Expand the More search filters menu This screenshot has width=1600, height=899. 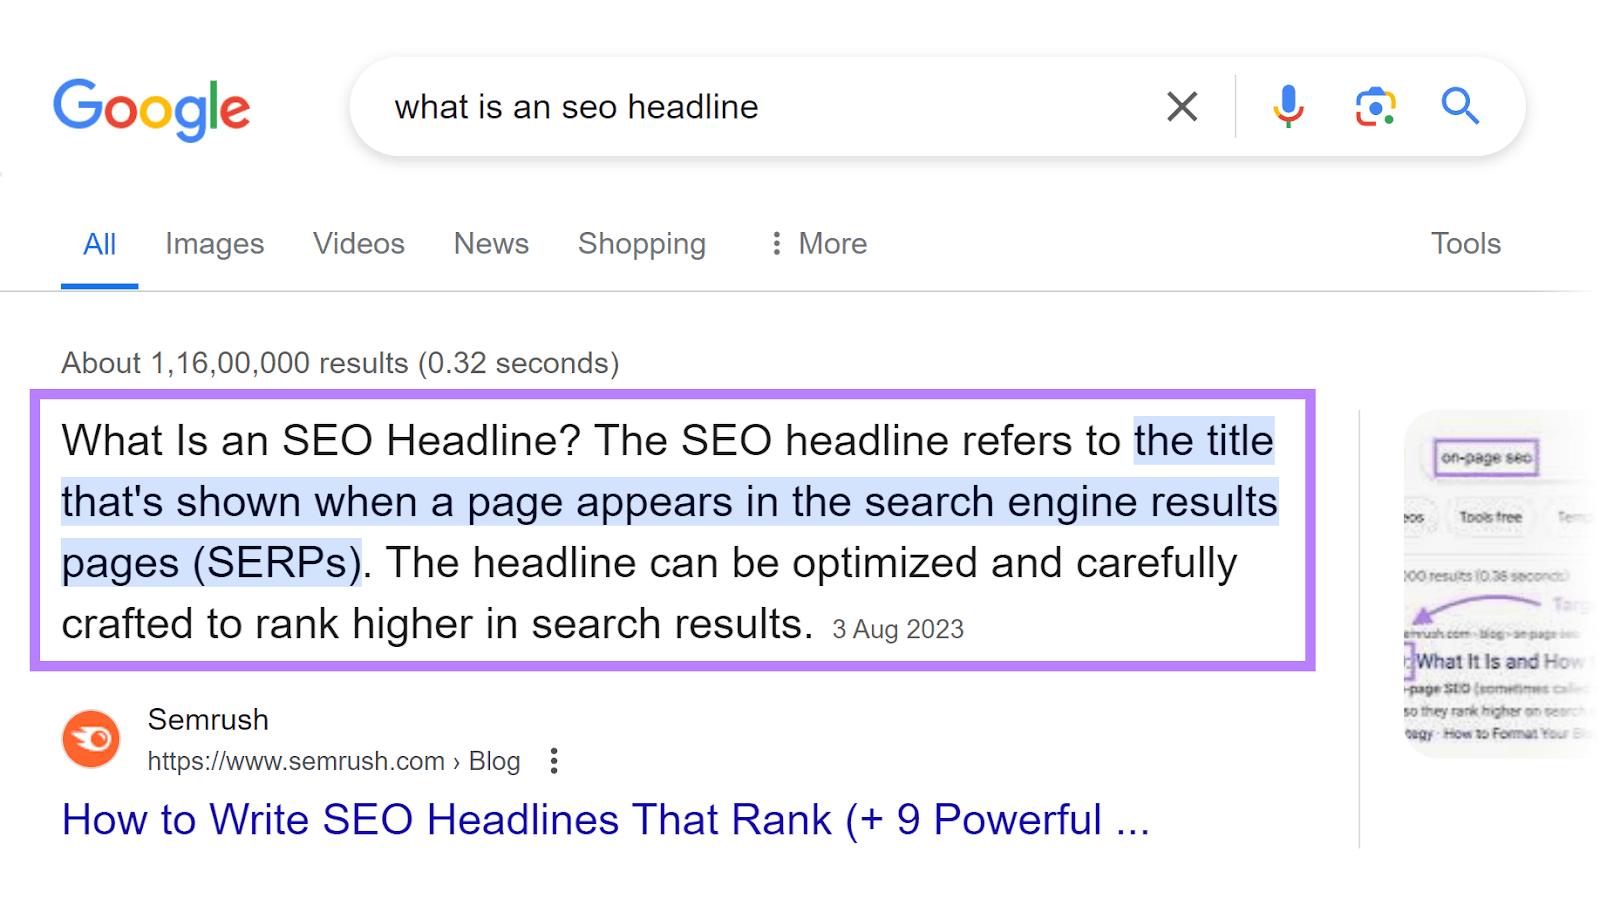point(818,244)
